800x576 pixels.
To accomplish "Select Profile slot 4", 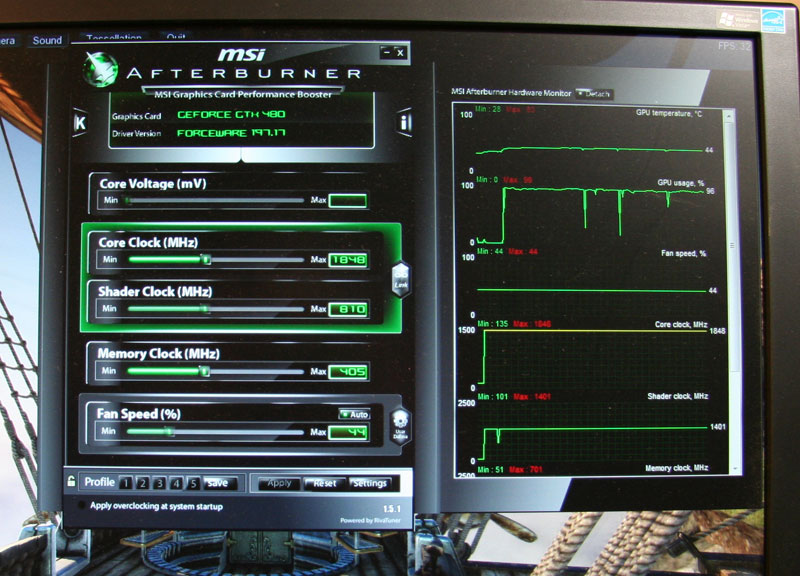I will pyautogui.click(x=177, y=483).
